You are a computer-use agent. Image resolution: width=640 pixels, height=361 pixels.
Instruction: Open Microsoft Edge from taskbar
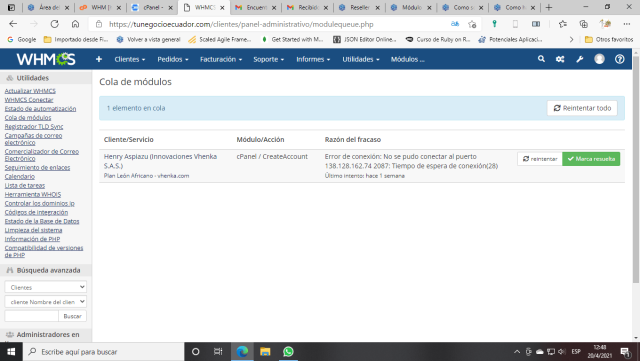pos(242,352)
